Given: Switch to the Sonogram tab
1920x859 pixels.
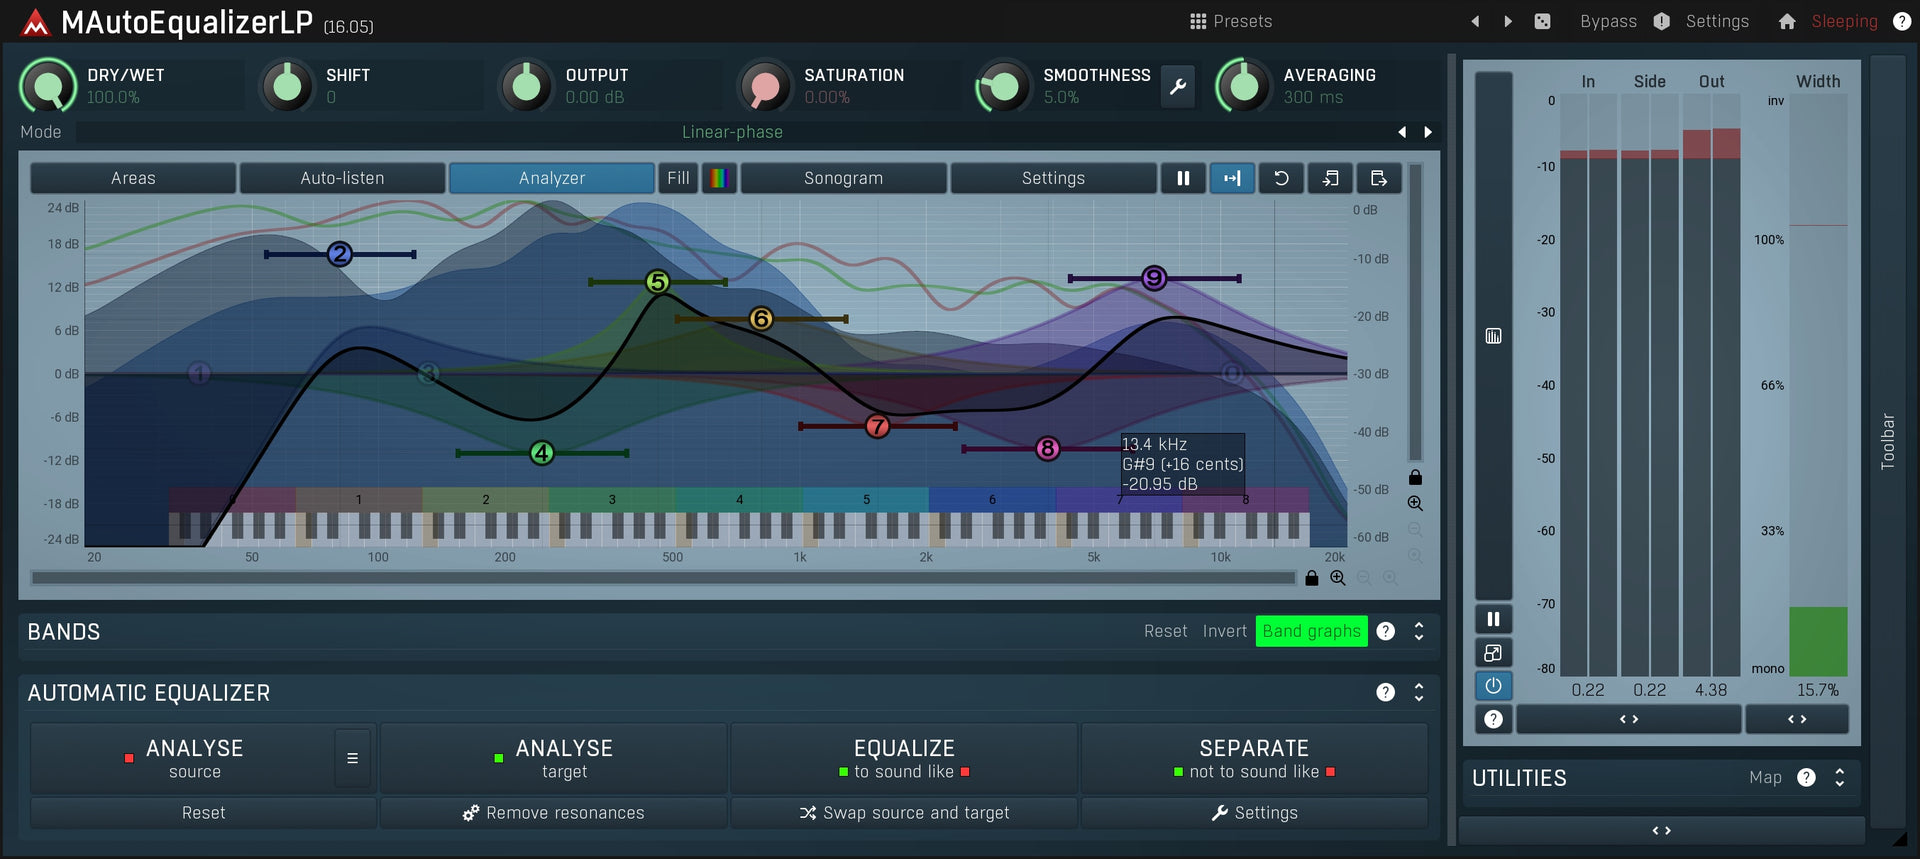Looking at the screenshot, I should (843, 178).
